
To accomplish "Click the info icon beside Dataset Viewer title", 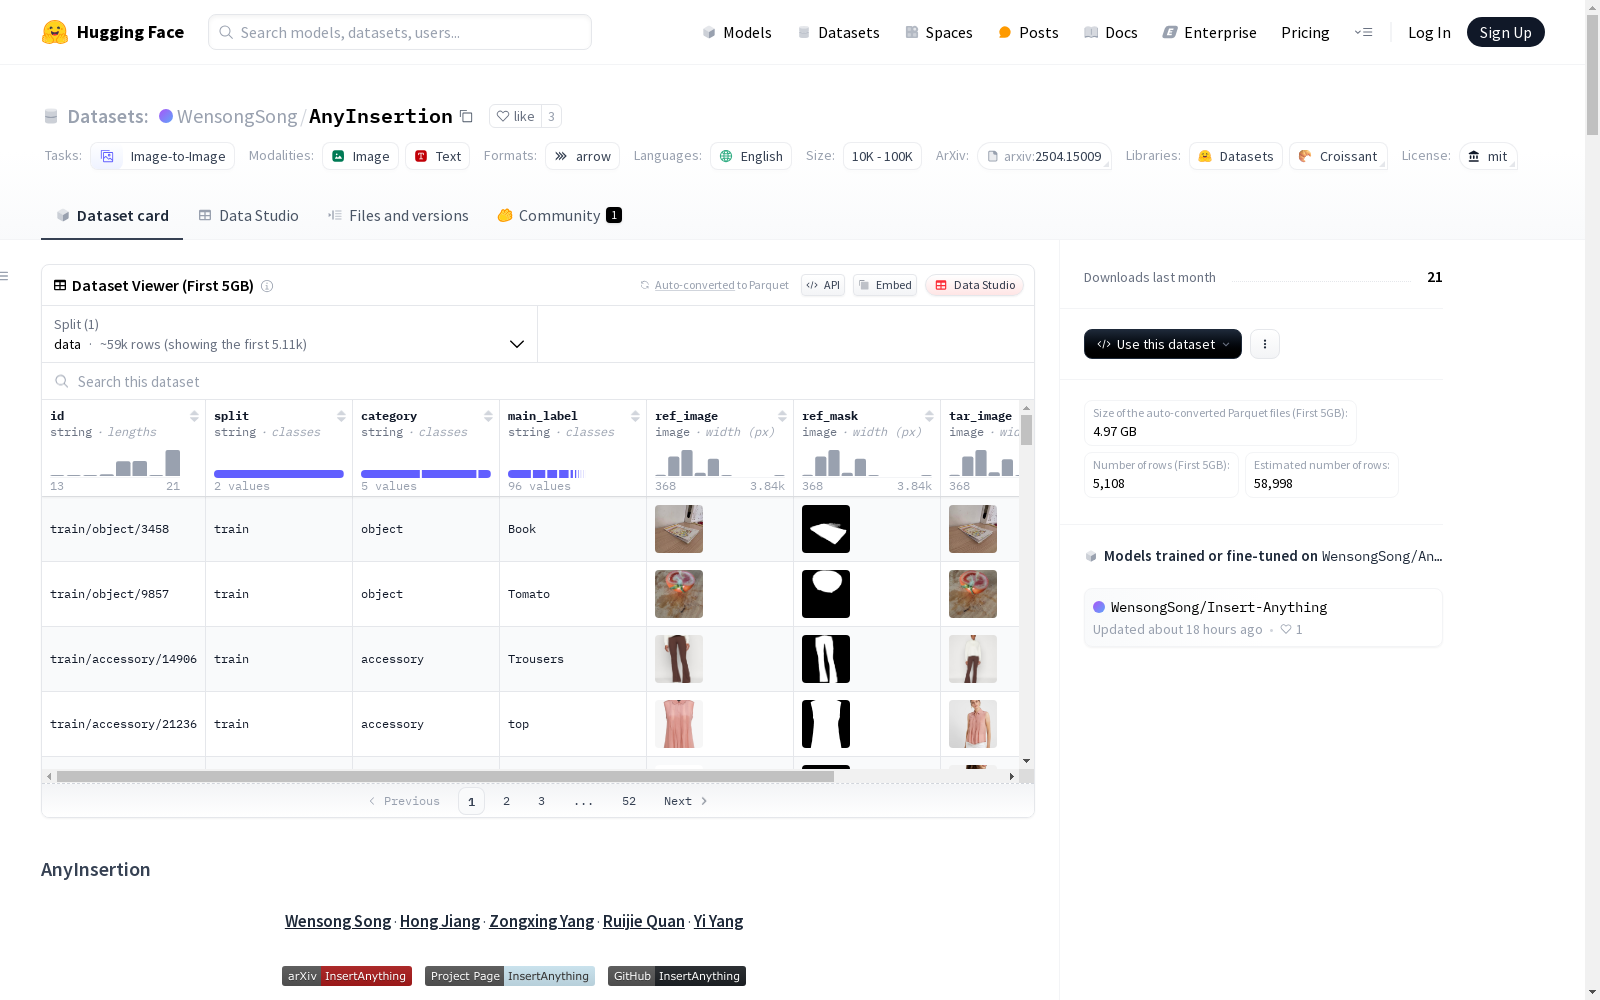I will 267,286.
